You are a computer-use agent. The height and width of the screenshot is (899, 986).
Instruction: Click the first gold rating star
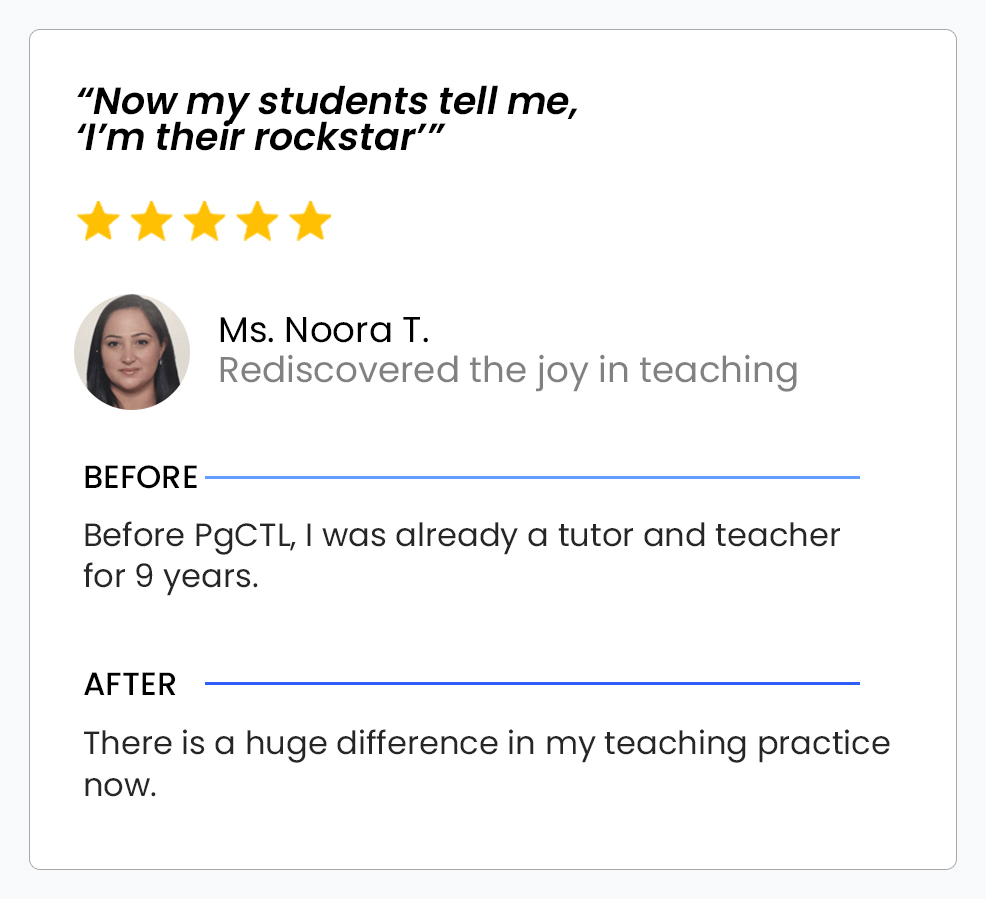[x=98, y=222]
